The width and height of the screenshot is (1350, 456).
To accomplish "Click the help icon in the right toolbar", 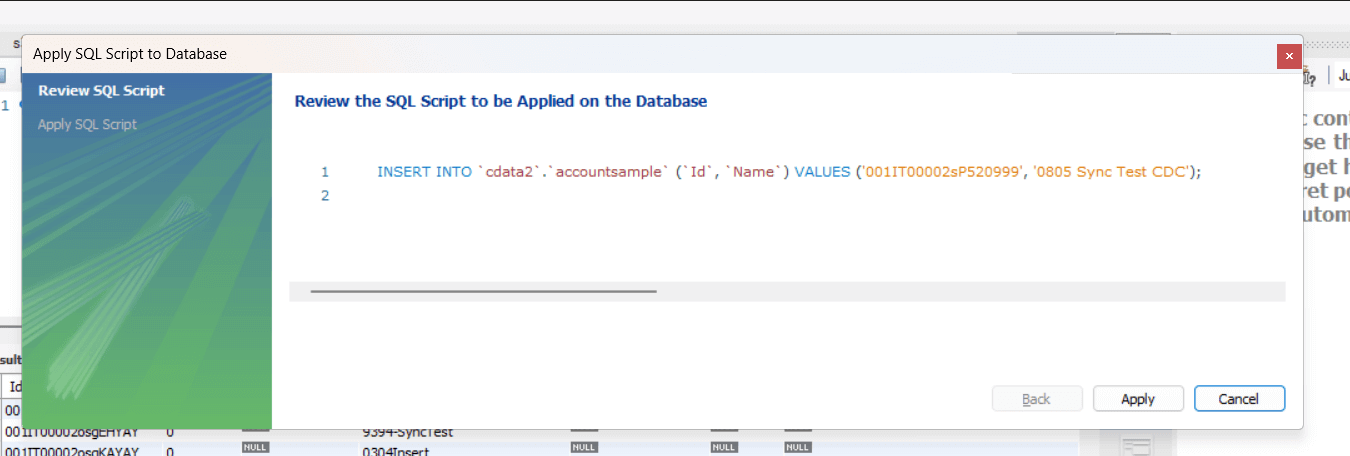I will 1310,77.
